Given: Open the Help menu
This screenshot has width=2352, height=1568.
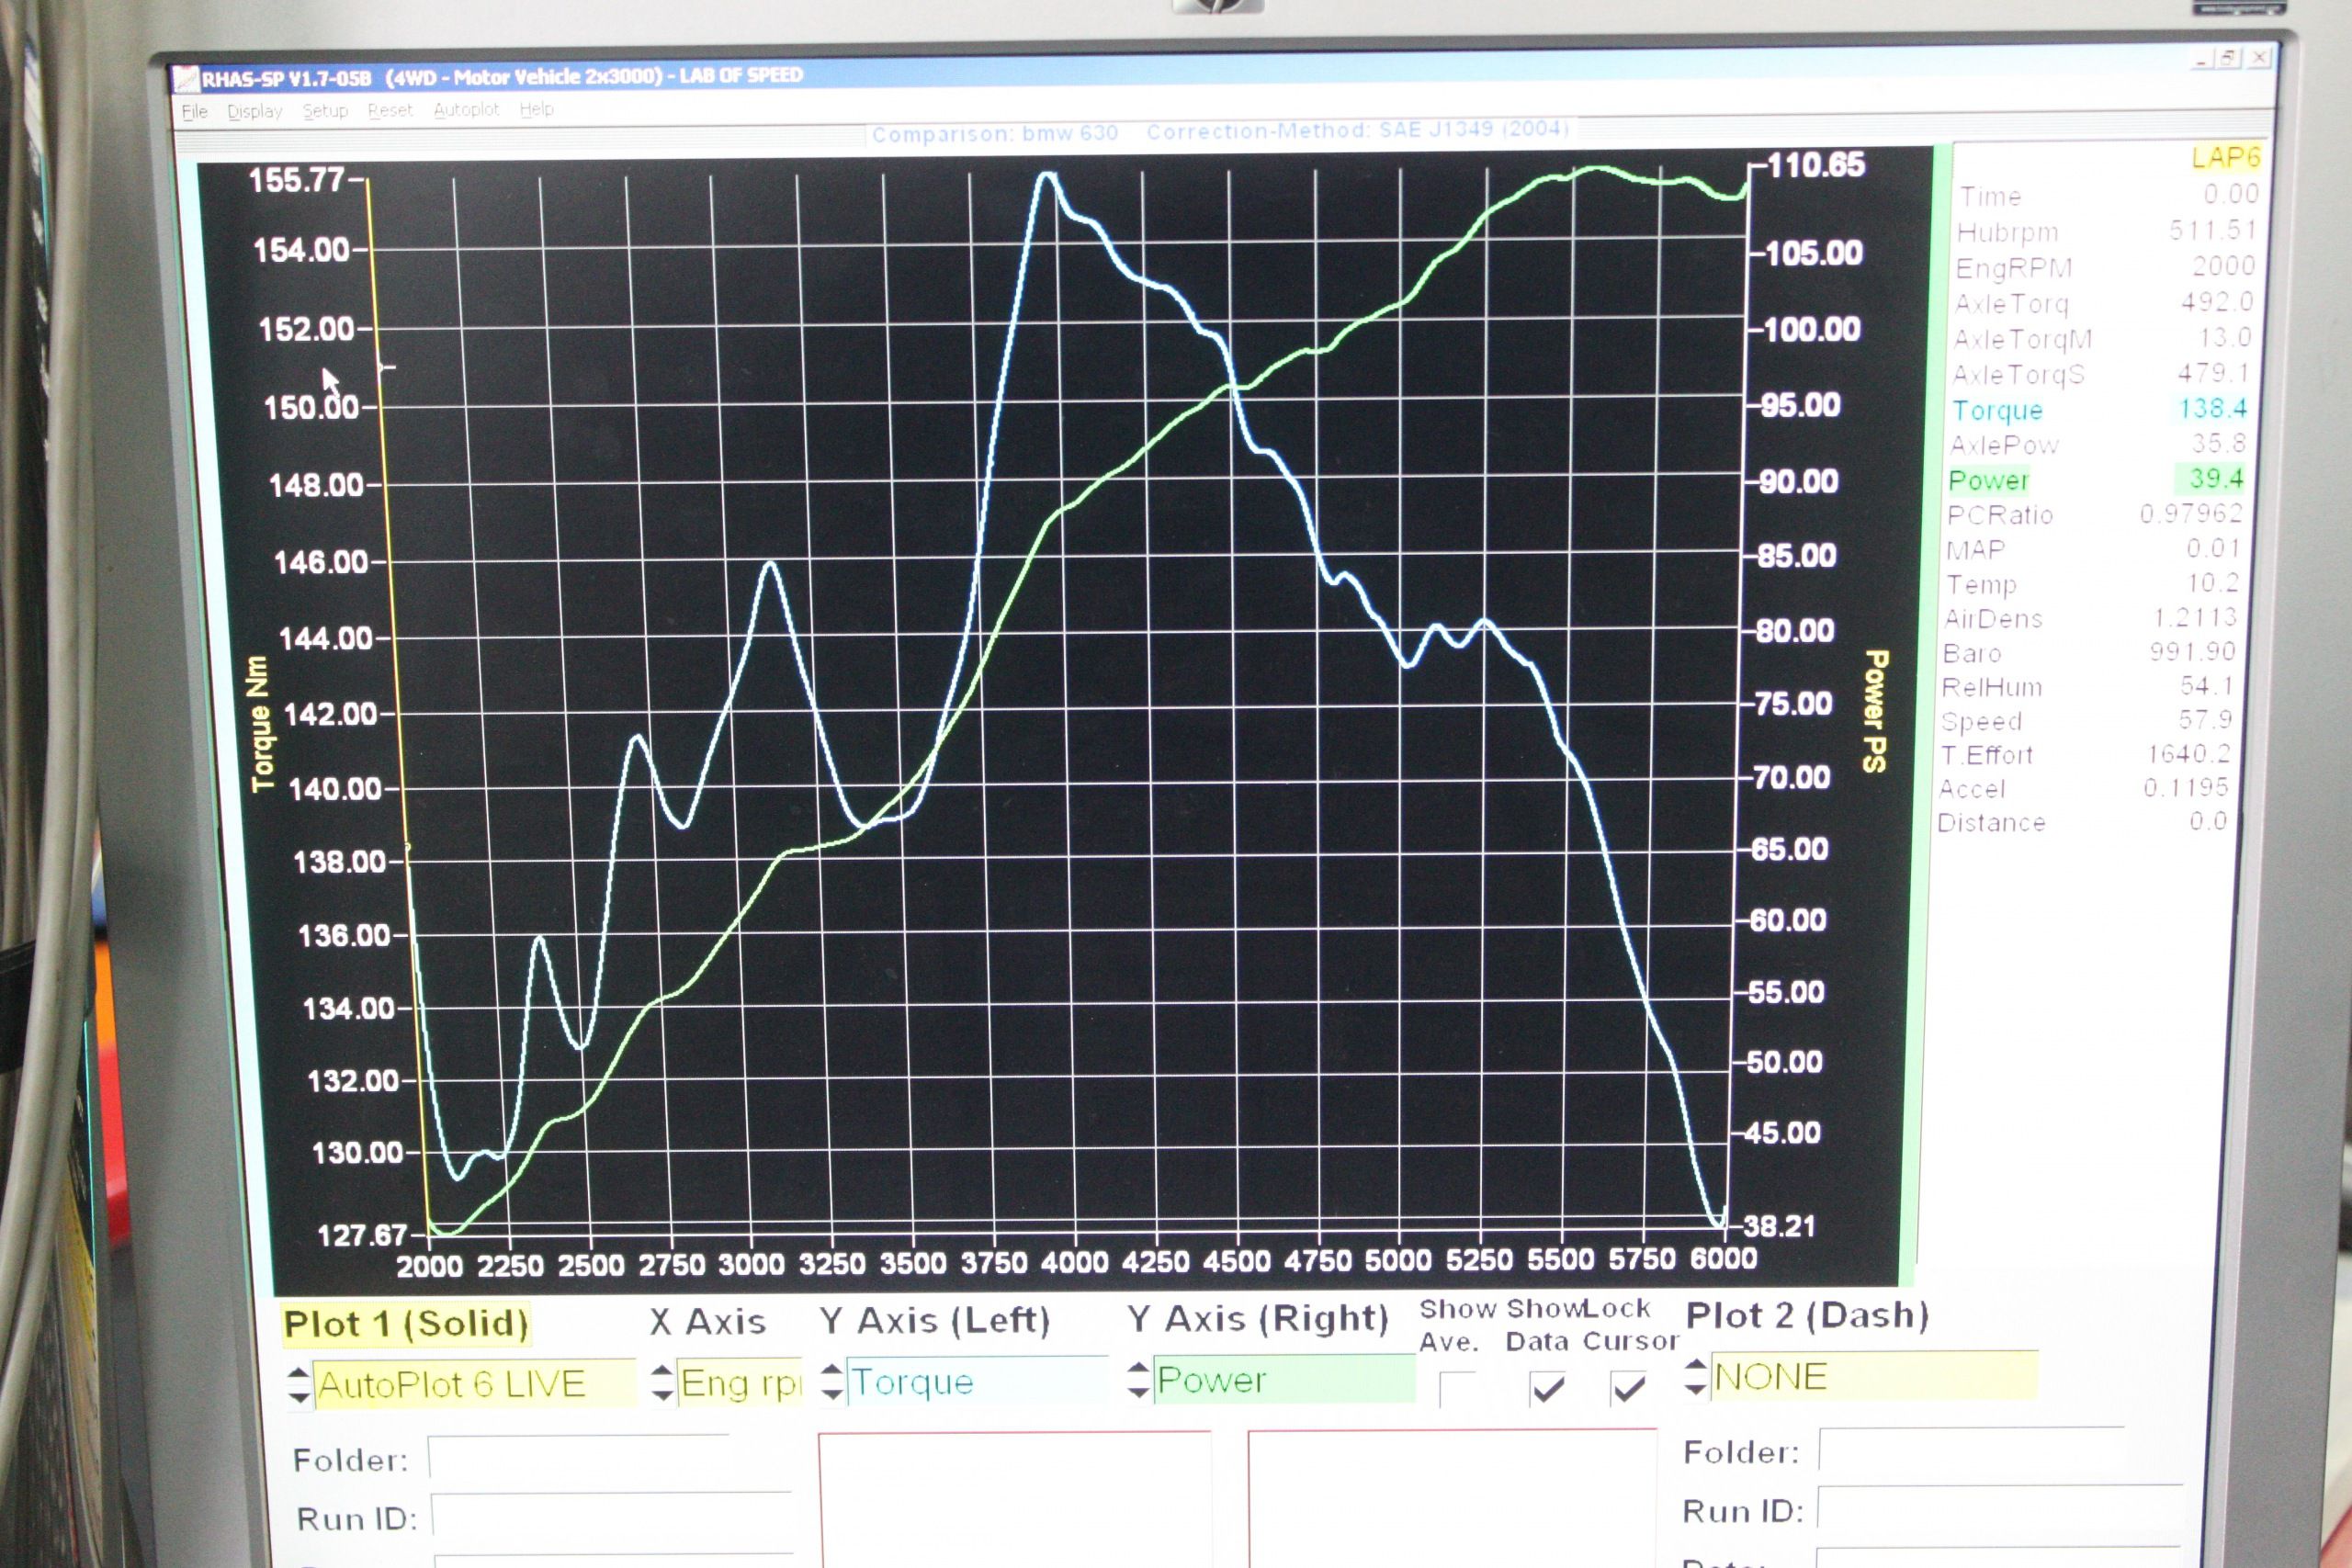Looking at the screenshot, I should coord(536,108).
